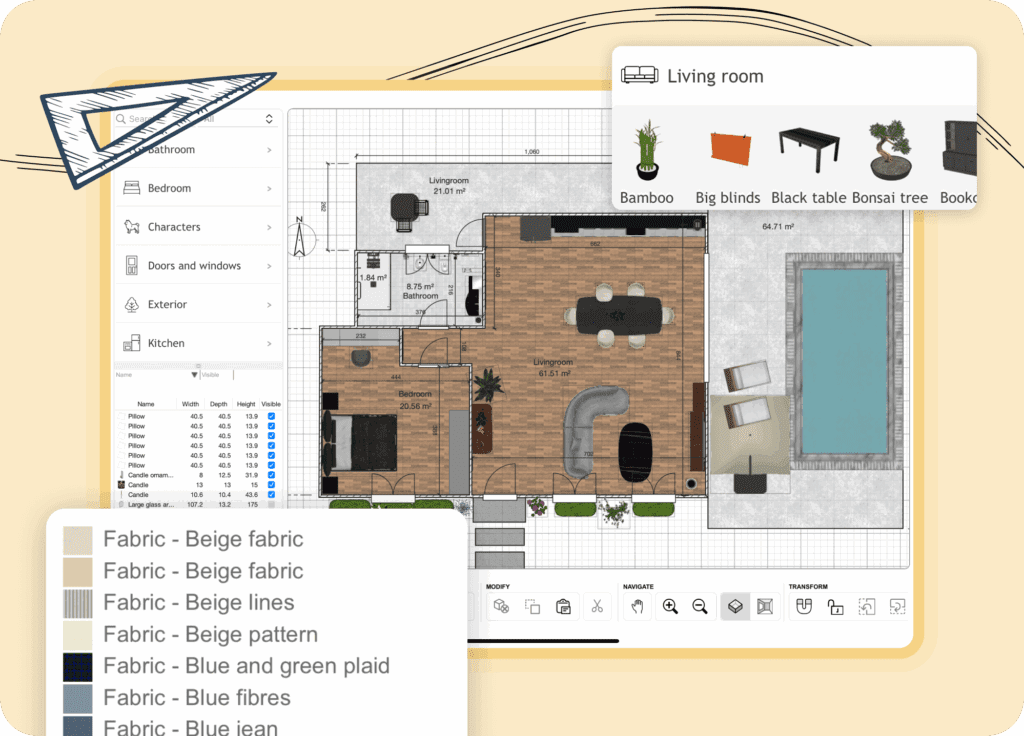Click the zoom out magnifier icon
1024x736 pixels.
click(x=700, y=606)
